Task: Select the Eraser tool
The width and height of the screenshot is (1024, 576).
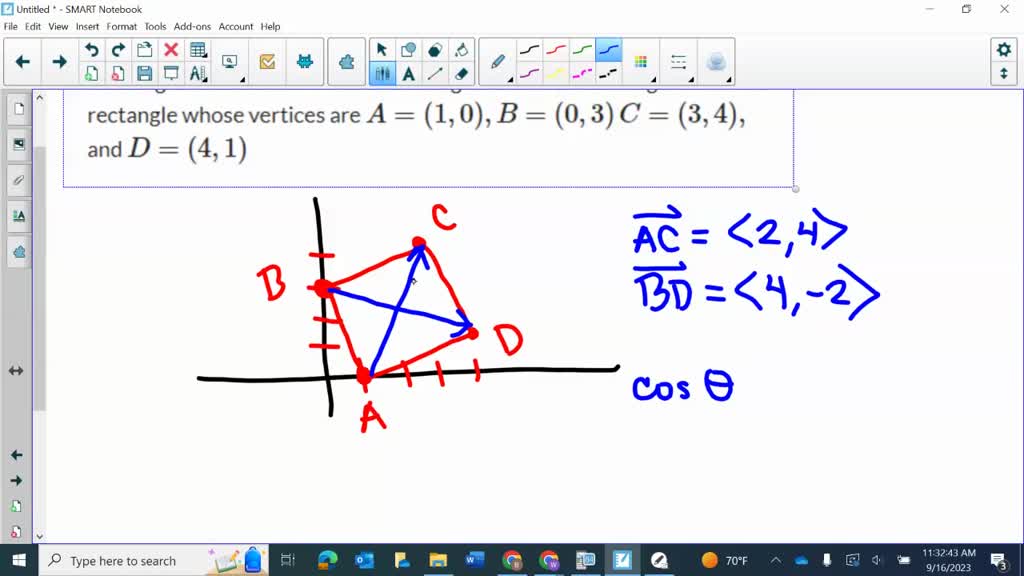Action: coord(460,73)
